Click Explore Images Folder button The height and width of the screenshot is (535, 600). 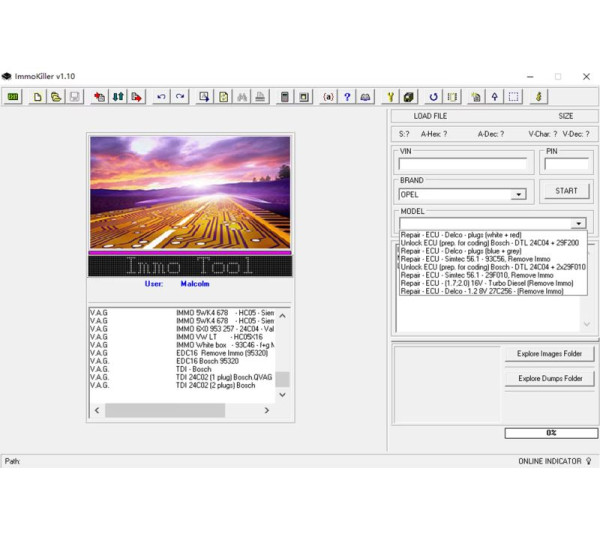549,354
